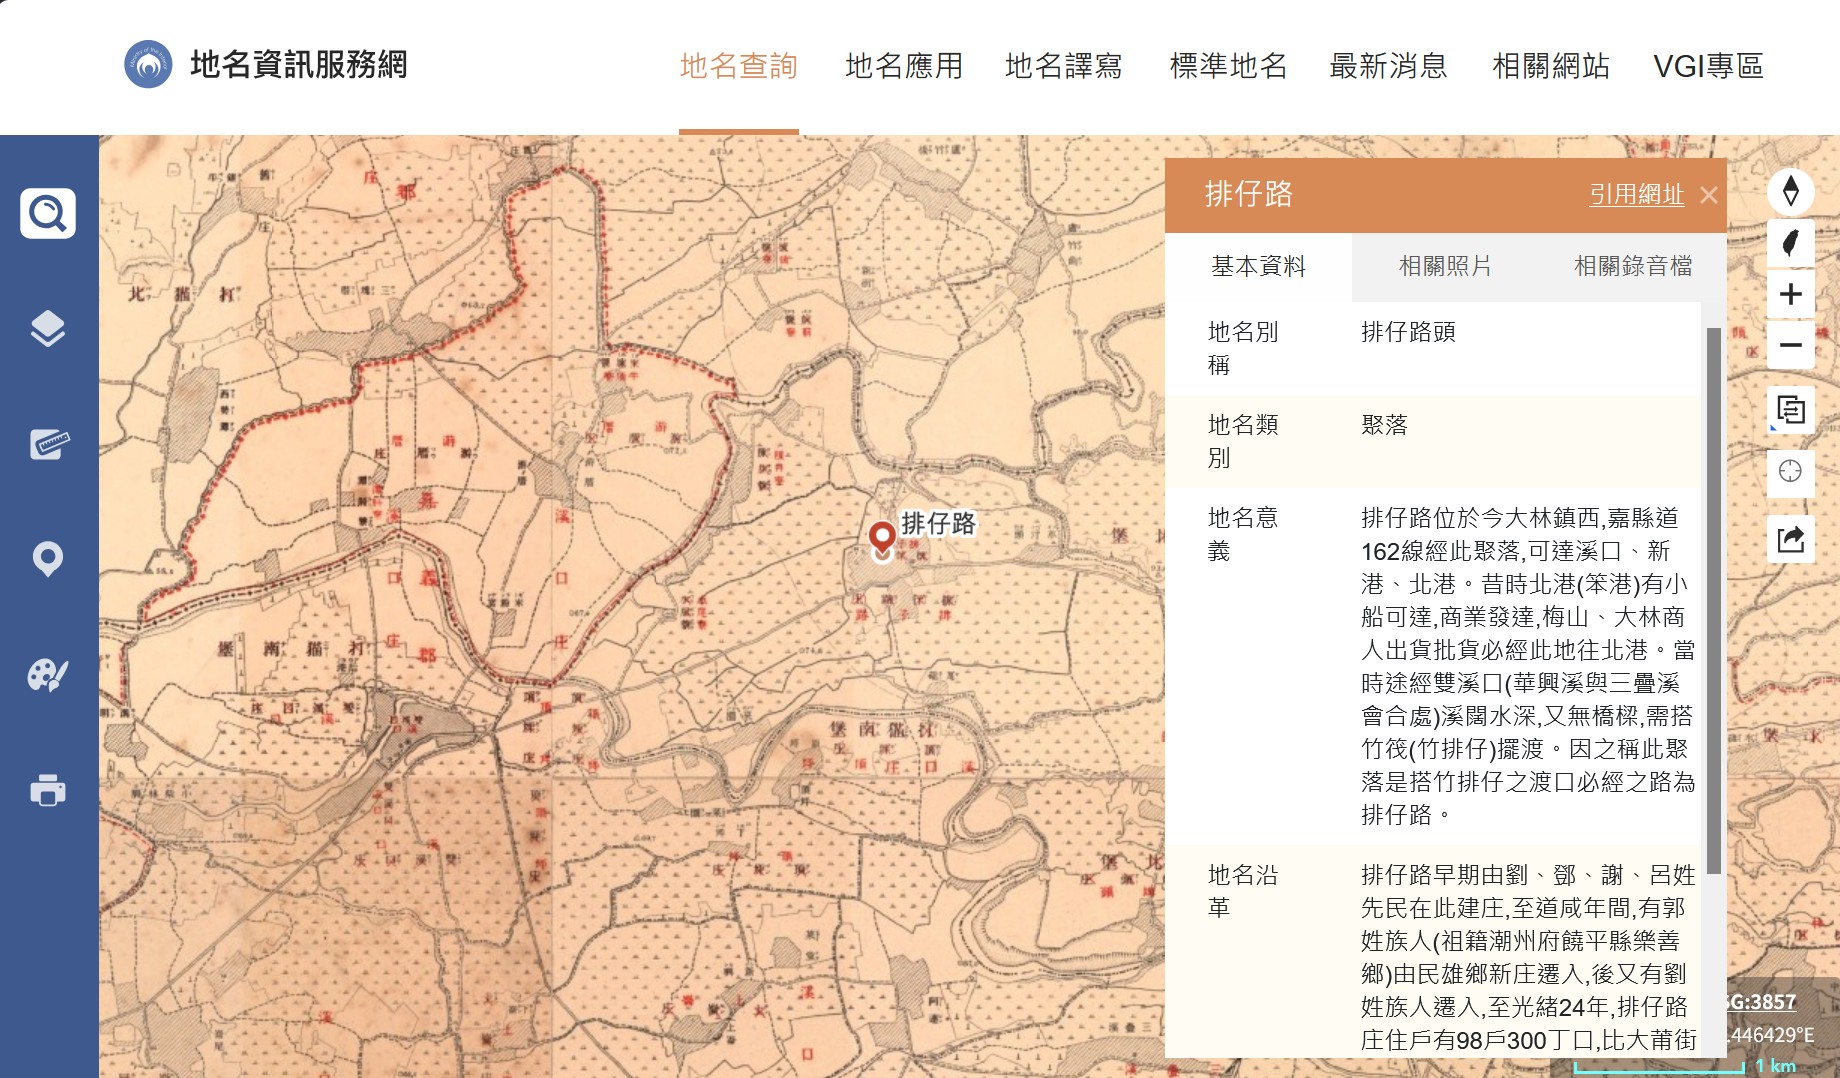Open the 地名應用 menu

(x=904, y=66)
